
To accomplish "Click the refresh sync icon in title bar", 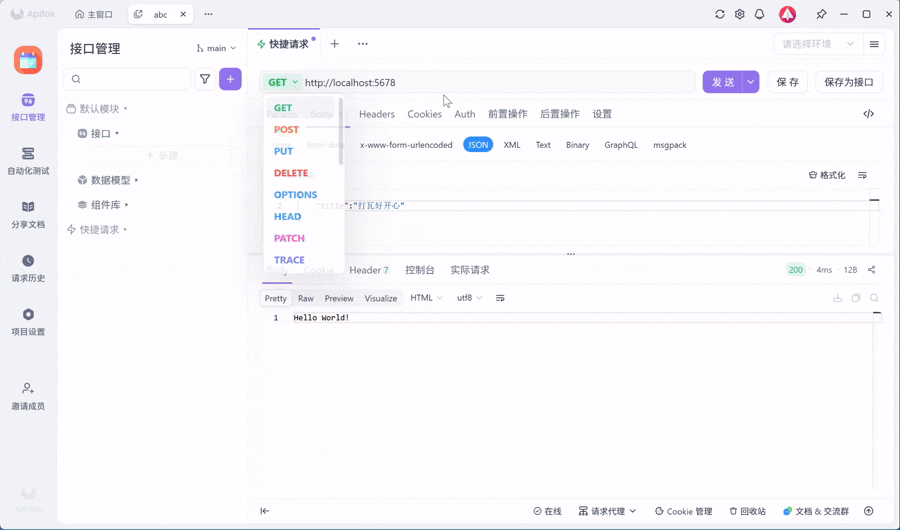I will [x=720, y=14].
